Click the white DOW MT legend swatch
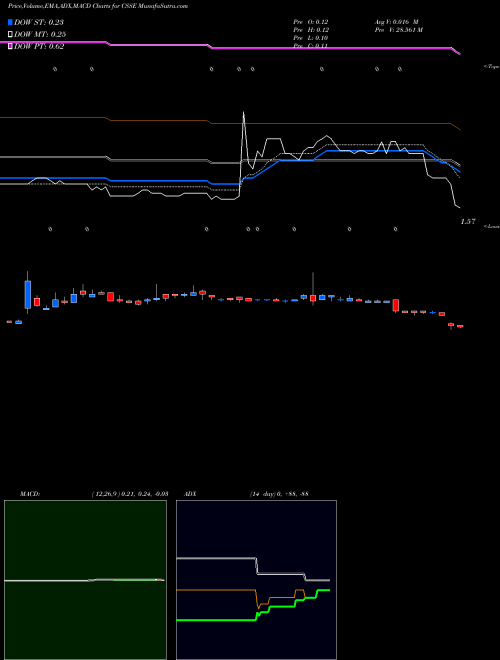Screen dimensions: 500x660 click(x=11, y=34)
